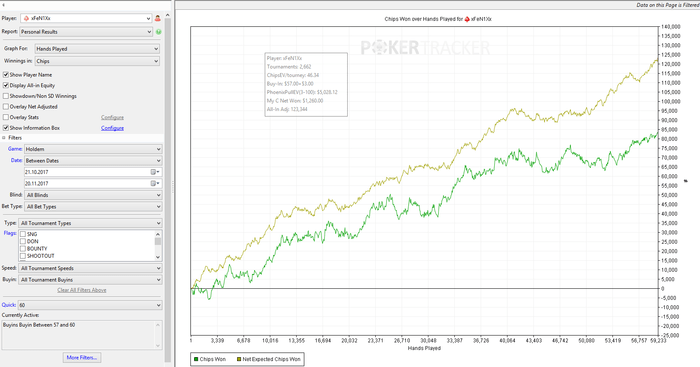Click the green refresh icon beside Report
The height and width of the screenshot is (367, 700).
[158, 32]
